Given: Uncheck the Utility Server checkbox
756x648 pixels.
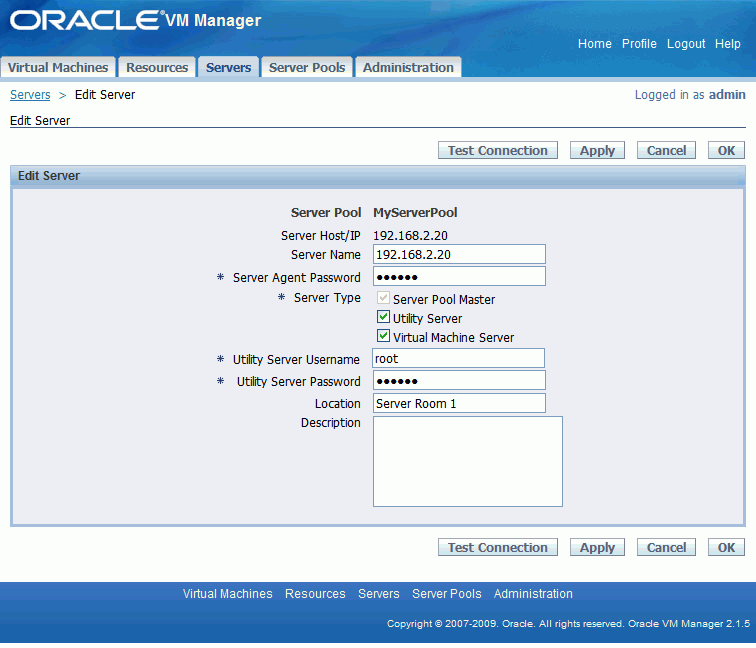Looking at the screenshot, I should tap(383, 317).
